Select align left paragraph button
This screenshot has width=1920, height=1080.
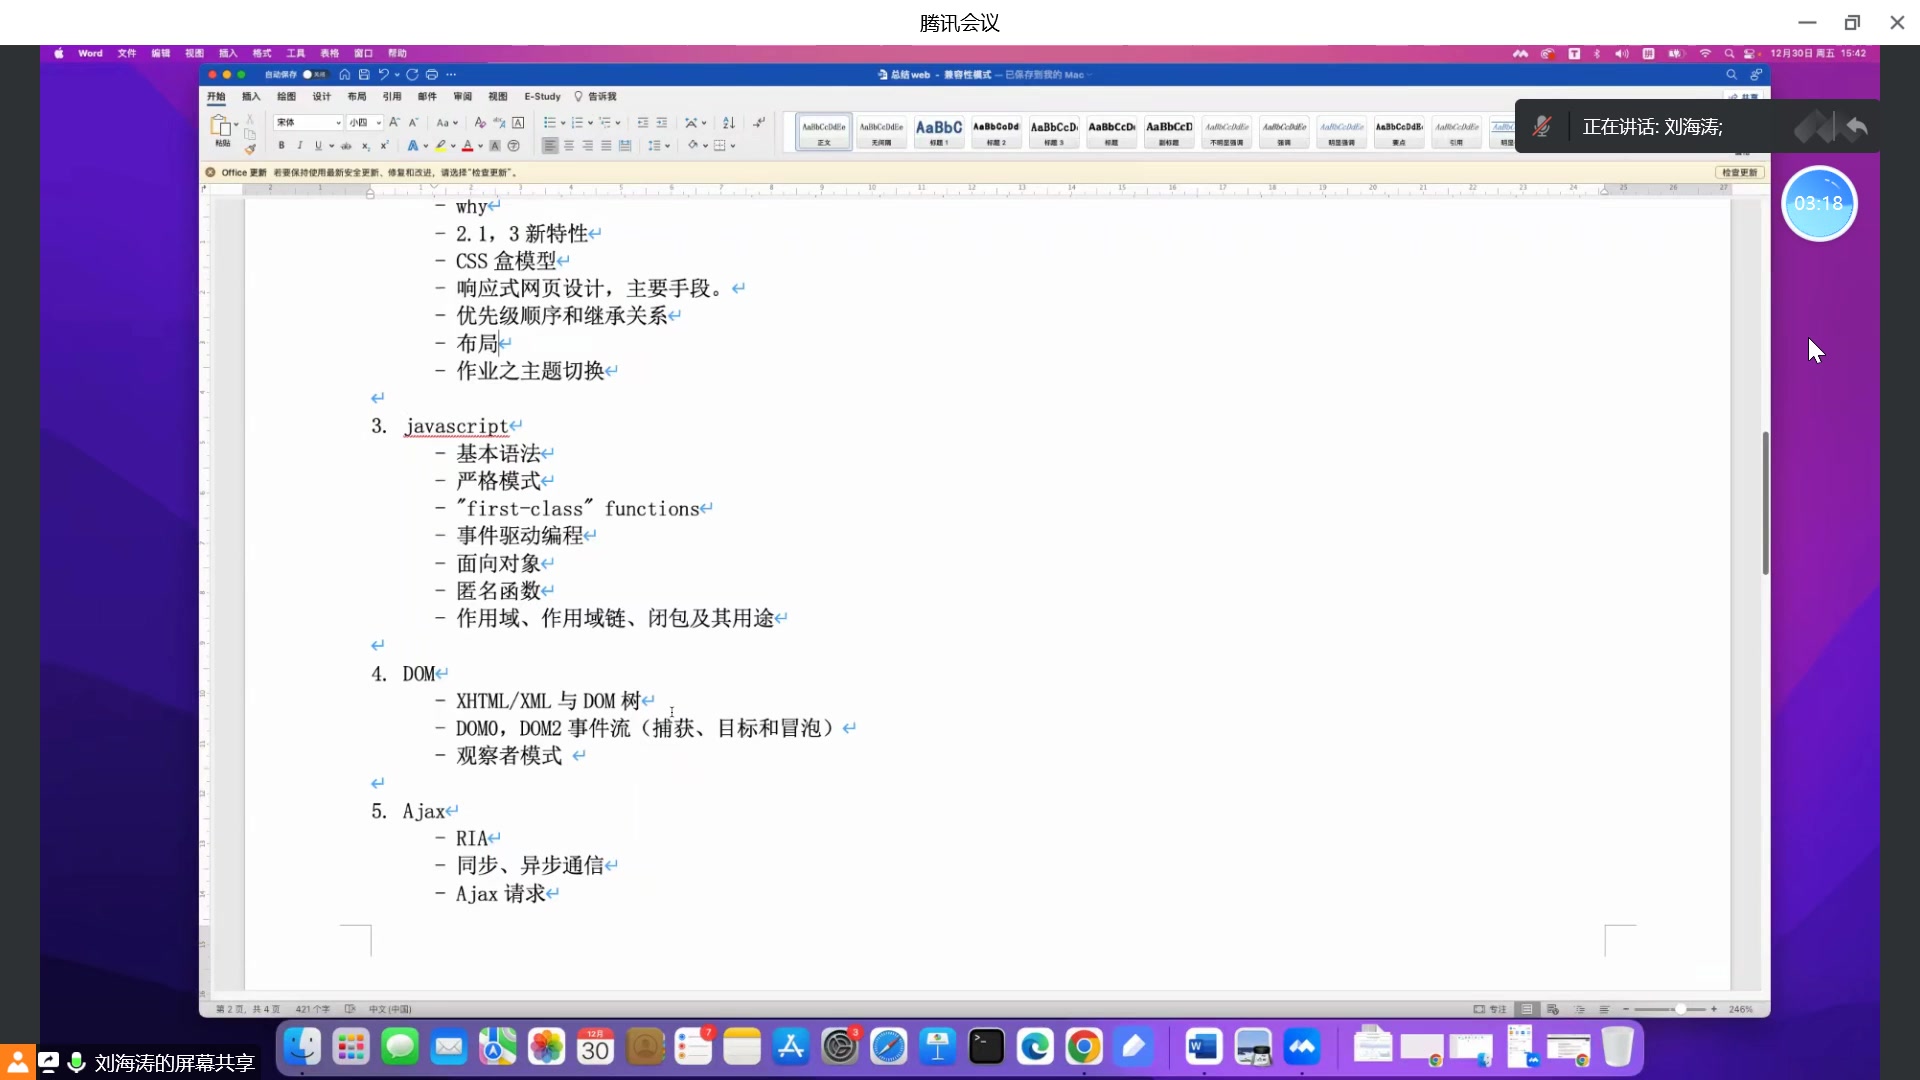point(550,146)
